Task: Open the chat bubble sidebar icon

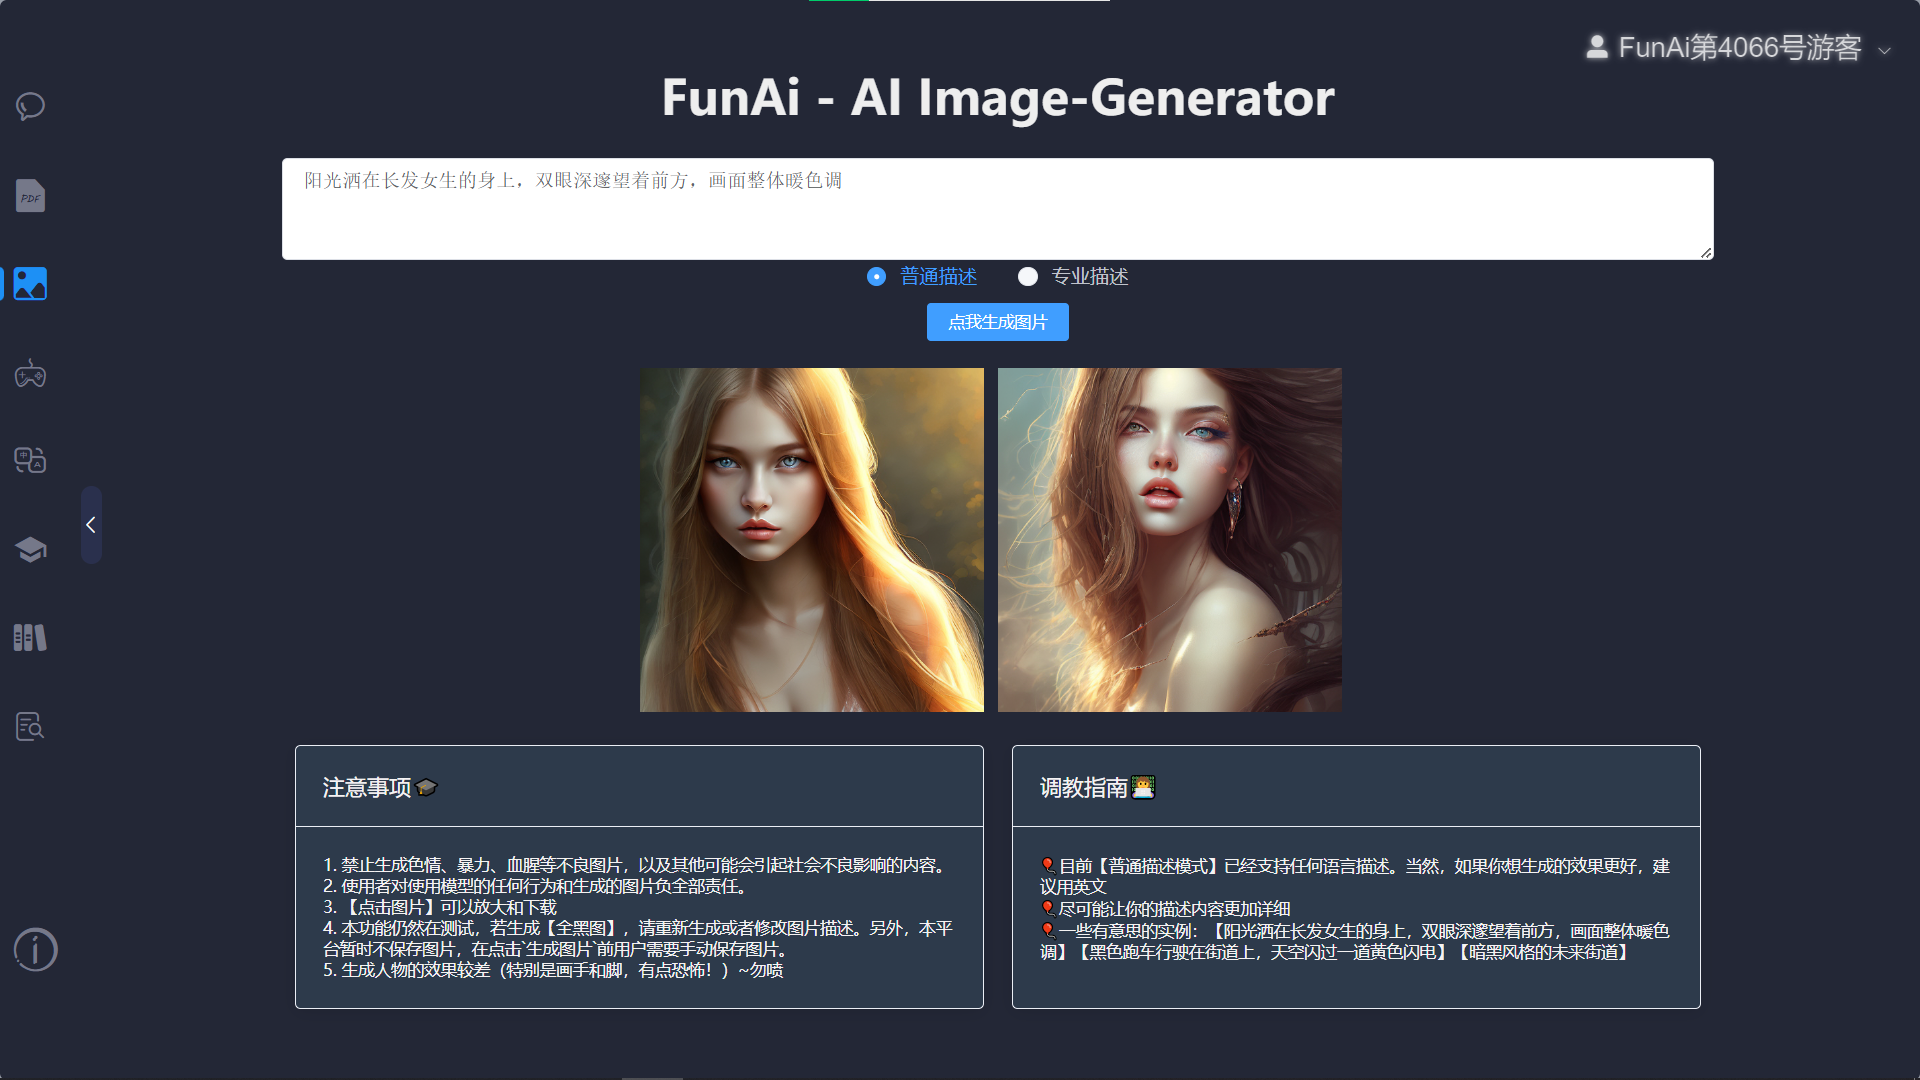Action: 30,106
